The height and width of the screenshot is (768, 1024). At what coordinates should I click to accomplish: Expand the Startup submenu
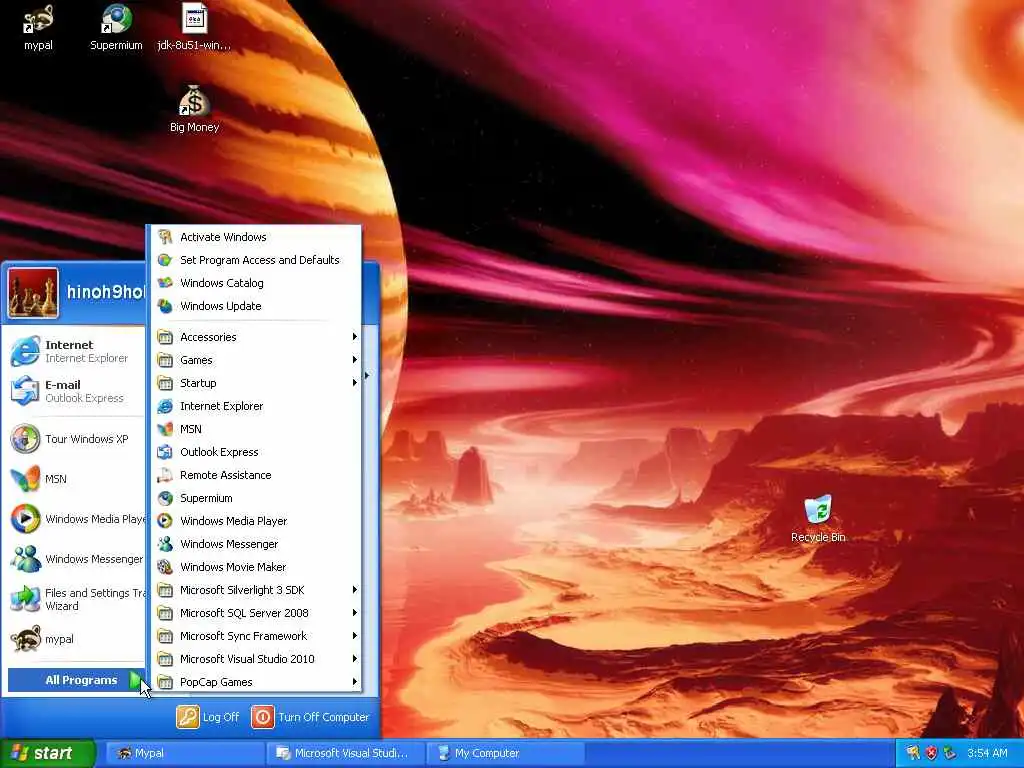pos(257,383)
